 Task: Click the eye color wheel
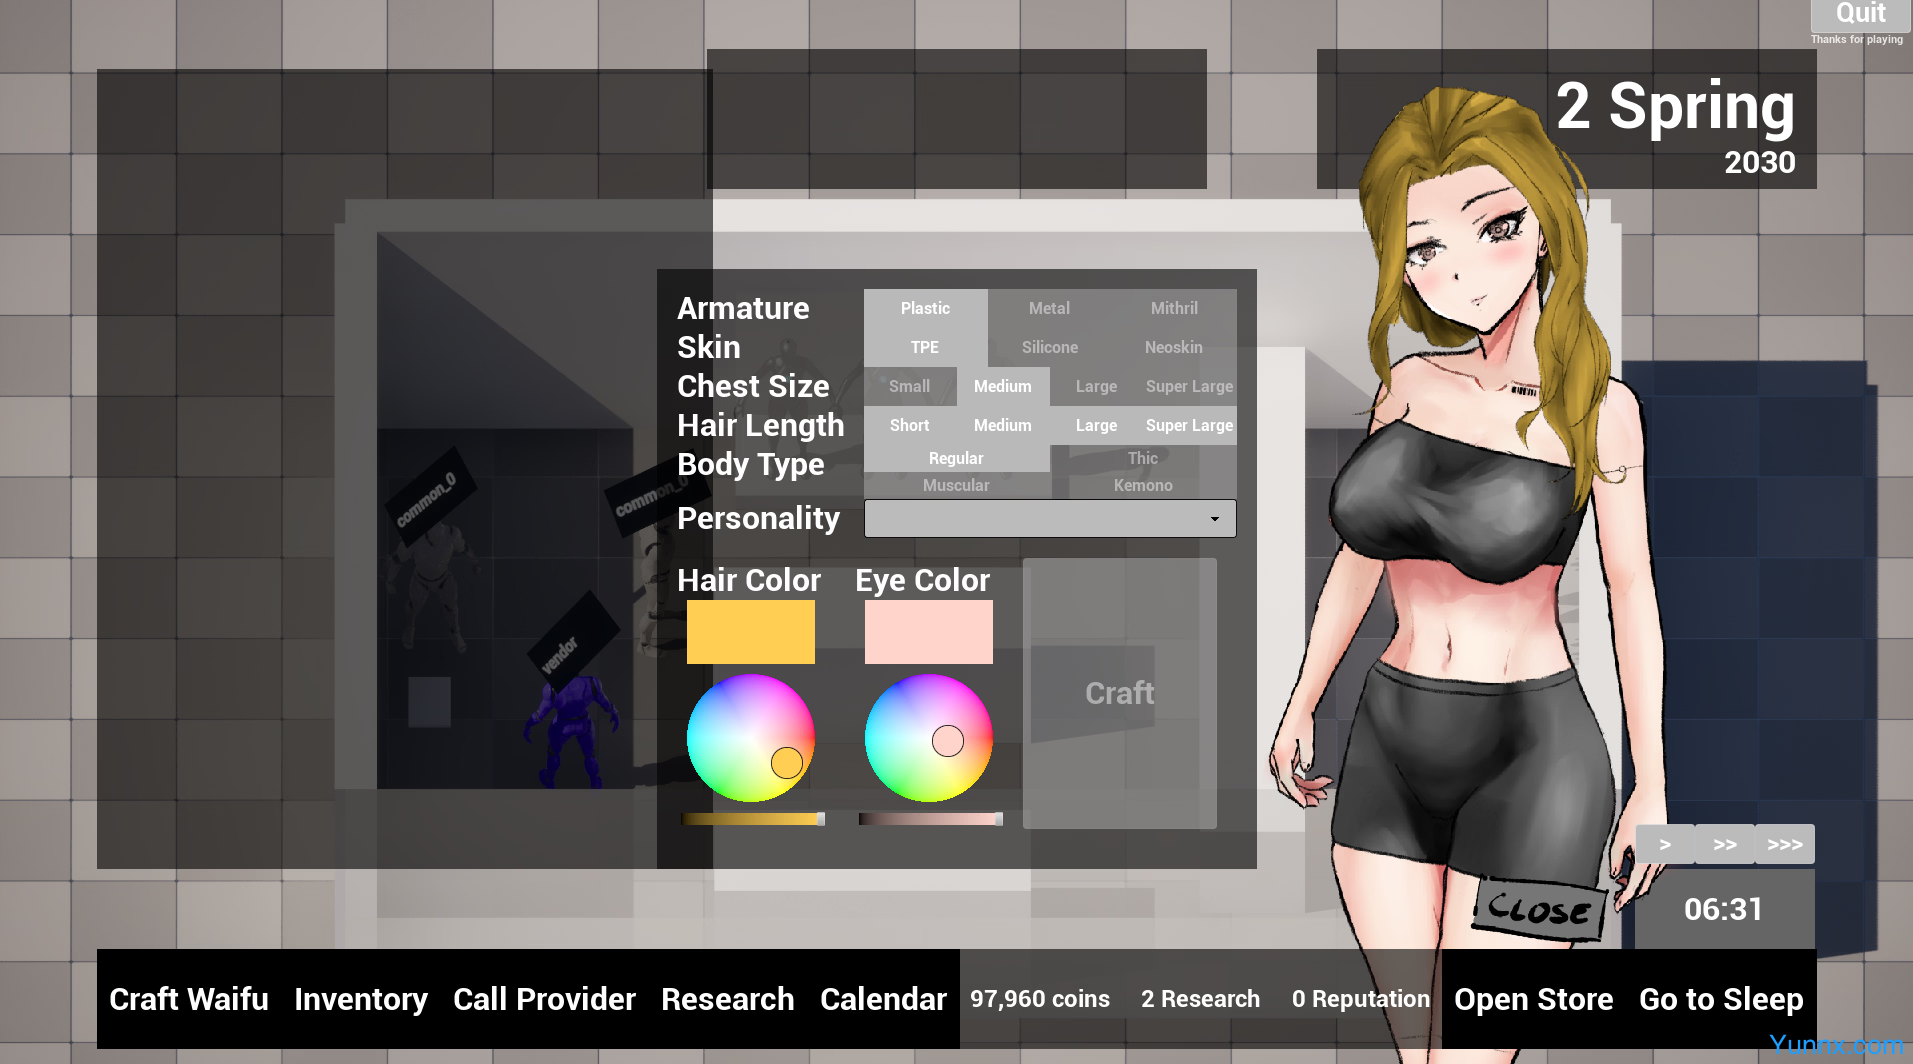(928, 738)
